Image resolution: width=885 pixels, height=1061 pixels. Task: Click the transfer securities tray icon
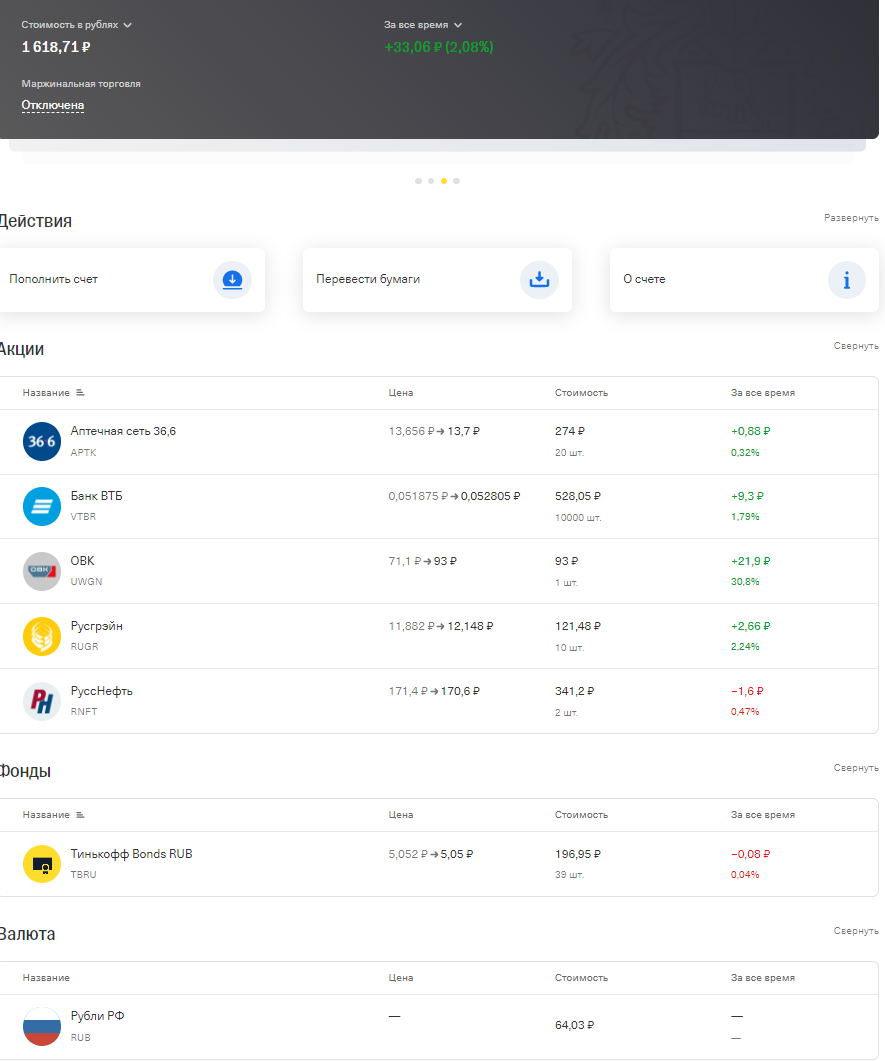pos(539,279)
